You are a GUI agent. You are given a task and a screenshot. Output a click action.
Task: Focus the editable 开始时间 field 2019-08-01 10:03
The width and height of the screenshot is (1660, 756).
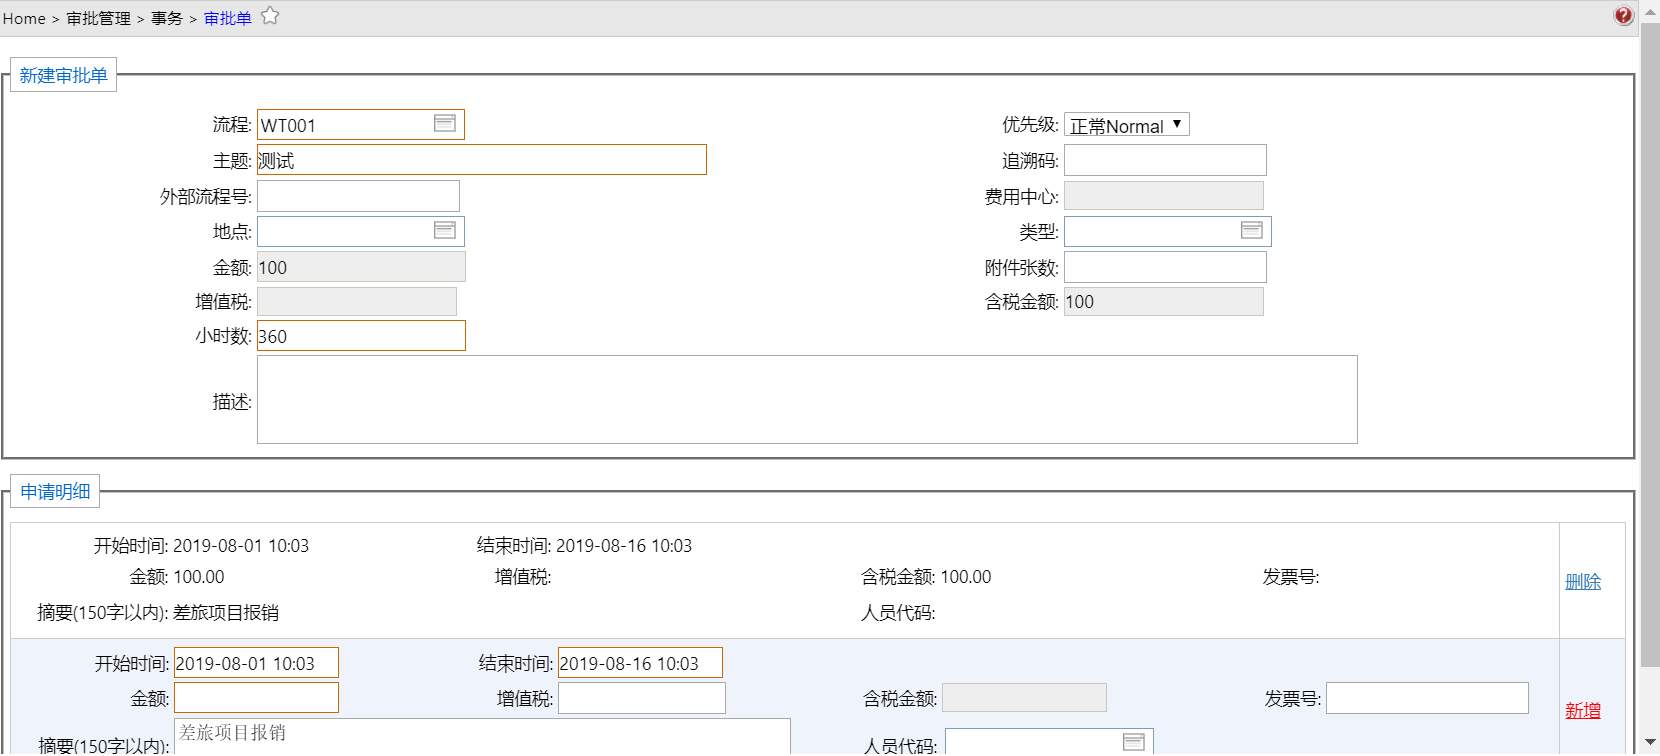tap(256, 663)
